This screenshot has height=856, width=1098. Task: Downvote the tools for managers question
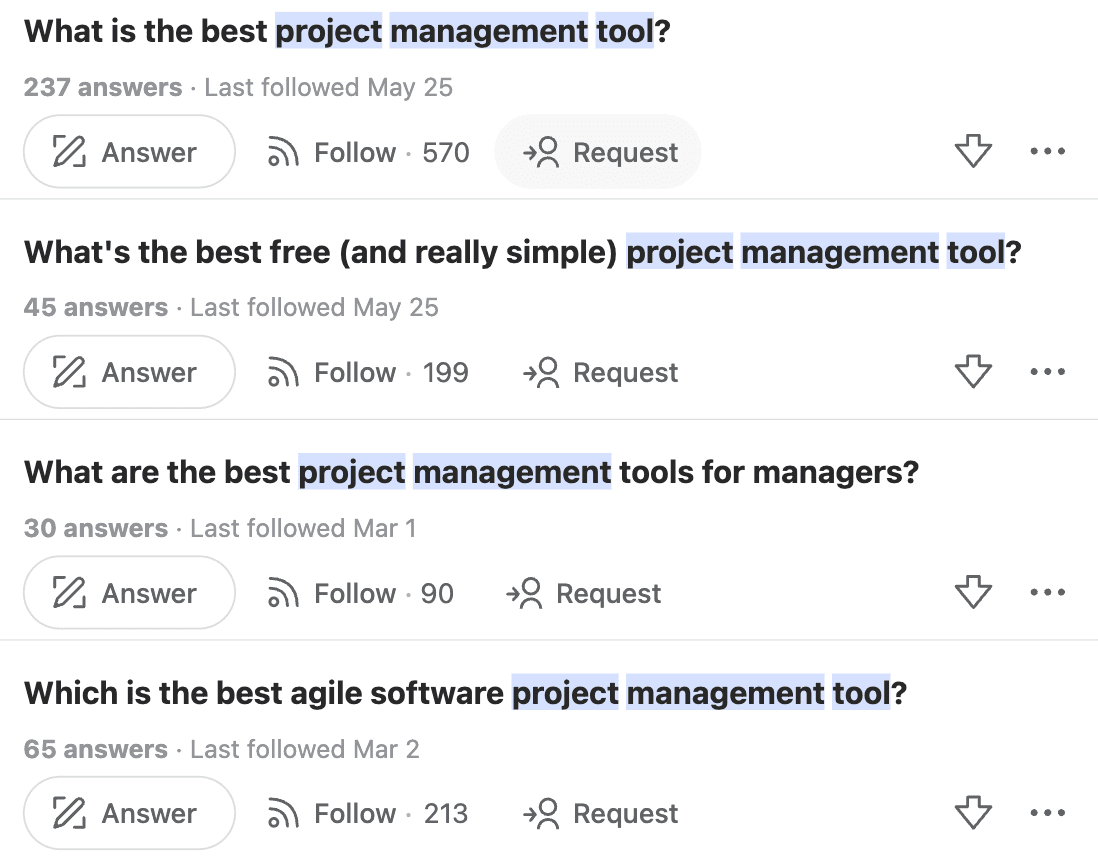point(973,593)
